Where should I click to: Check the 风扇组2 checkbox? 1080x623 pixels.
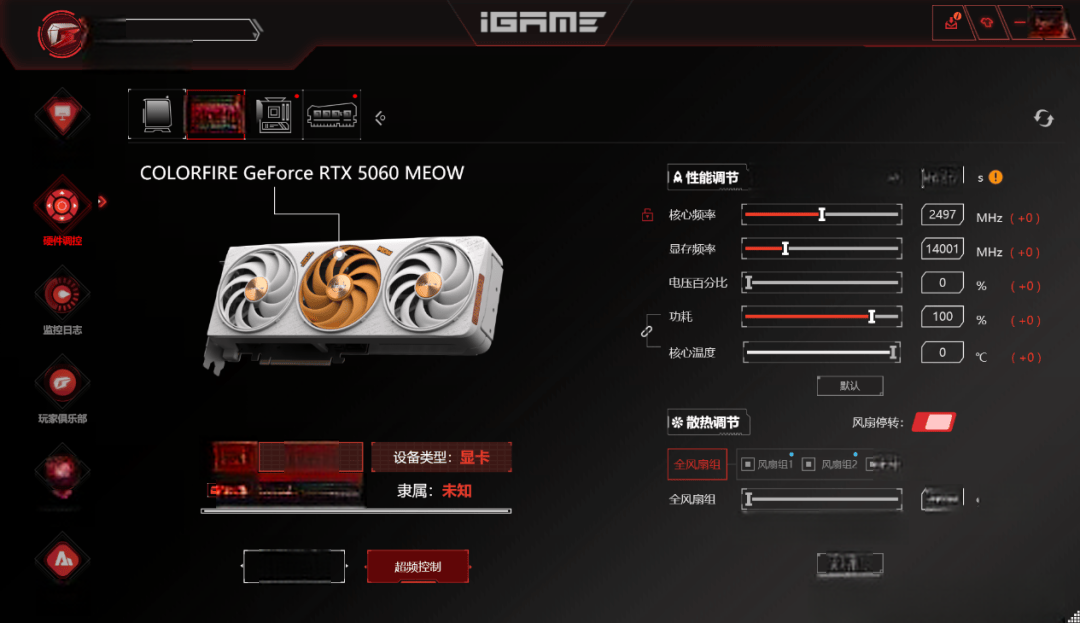(809, 465)
